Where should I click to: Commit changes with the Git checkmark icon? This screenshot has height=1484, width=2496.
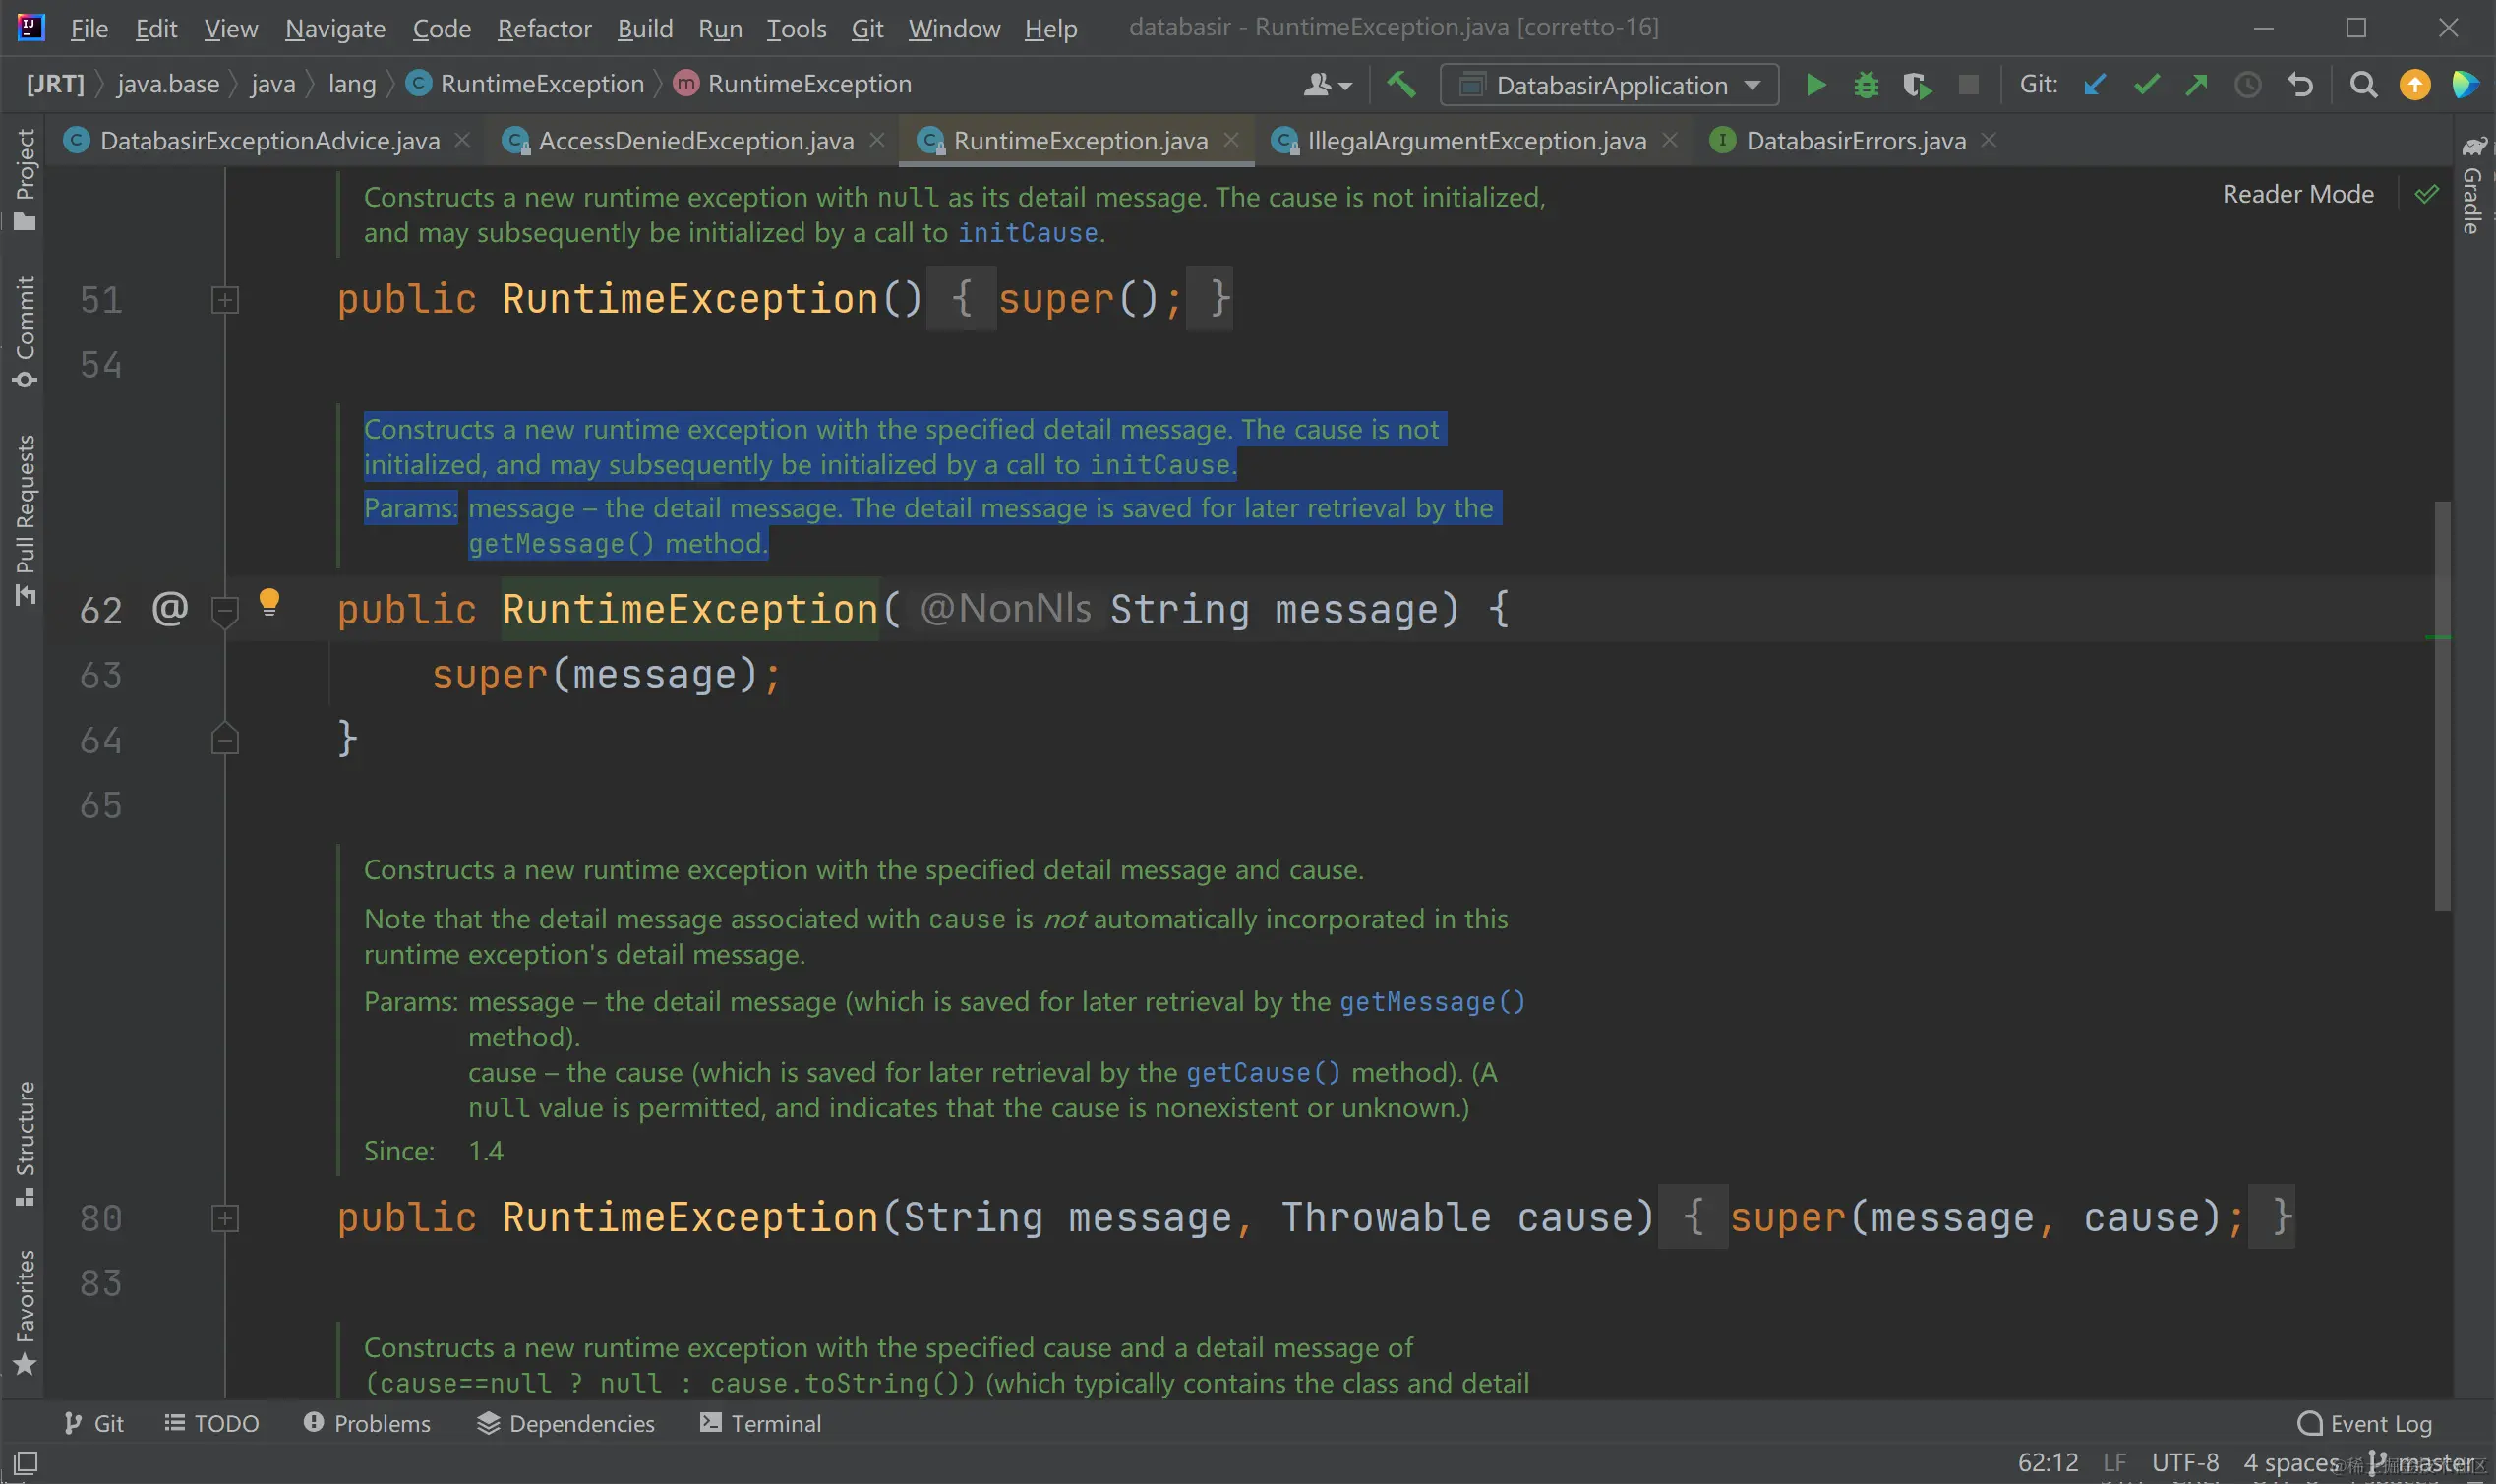click(x=2146, y=85)
